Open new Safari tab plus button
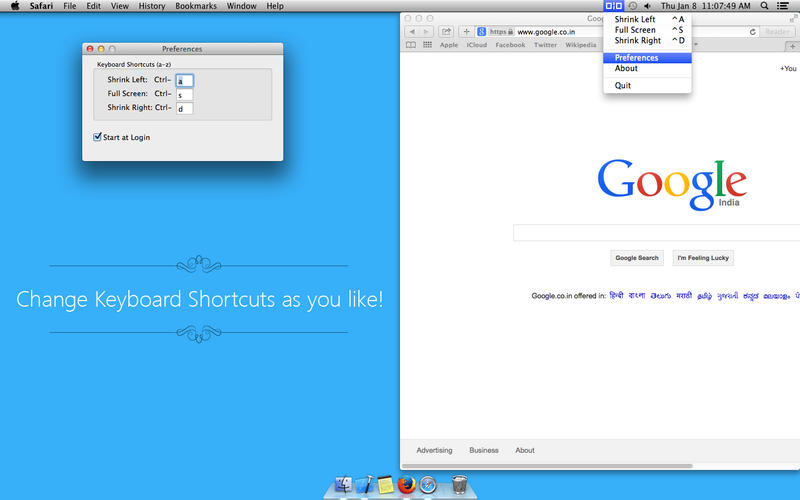This screenshot has width=800, height=500. coord(792,46)
